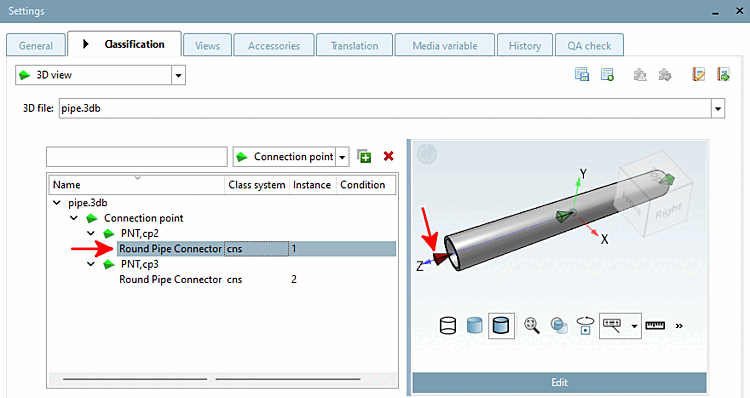
Task: Open the measurement tool dropdown arrow
Action: (634, 326)
